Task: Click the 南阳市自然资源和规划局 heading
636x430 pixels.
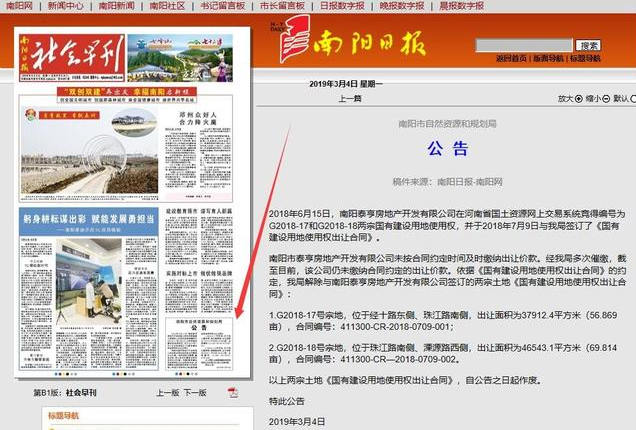Action: pos(447,124)
